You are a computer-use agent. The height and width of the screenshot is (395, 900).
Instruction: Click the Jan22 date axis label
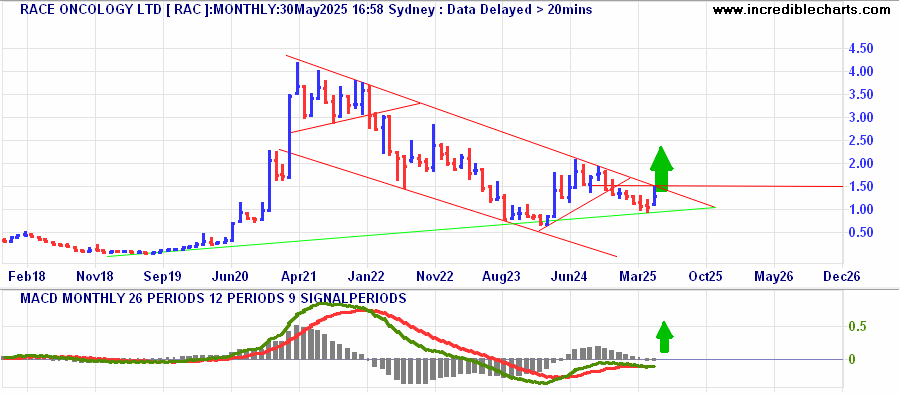click(366, 277)
